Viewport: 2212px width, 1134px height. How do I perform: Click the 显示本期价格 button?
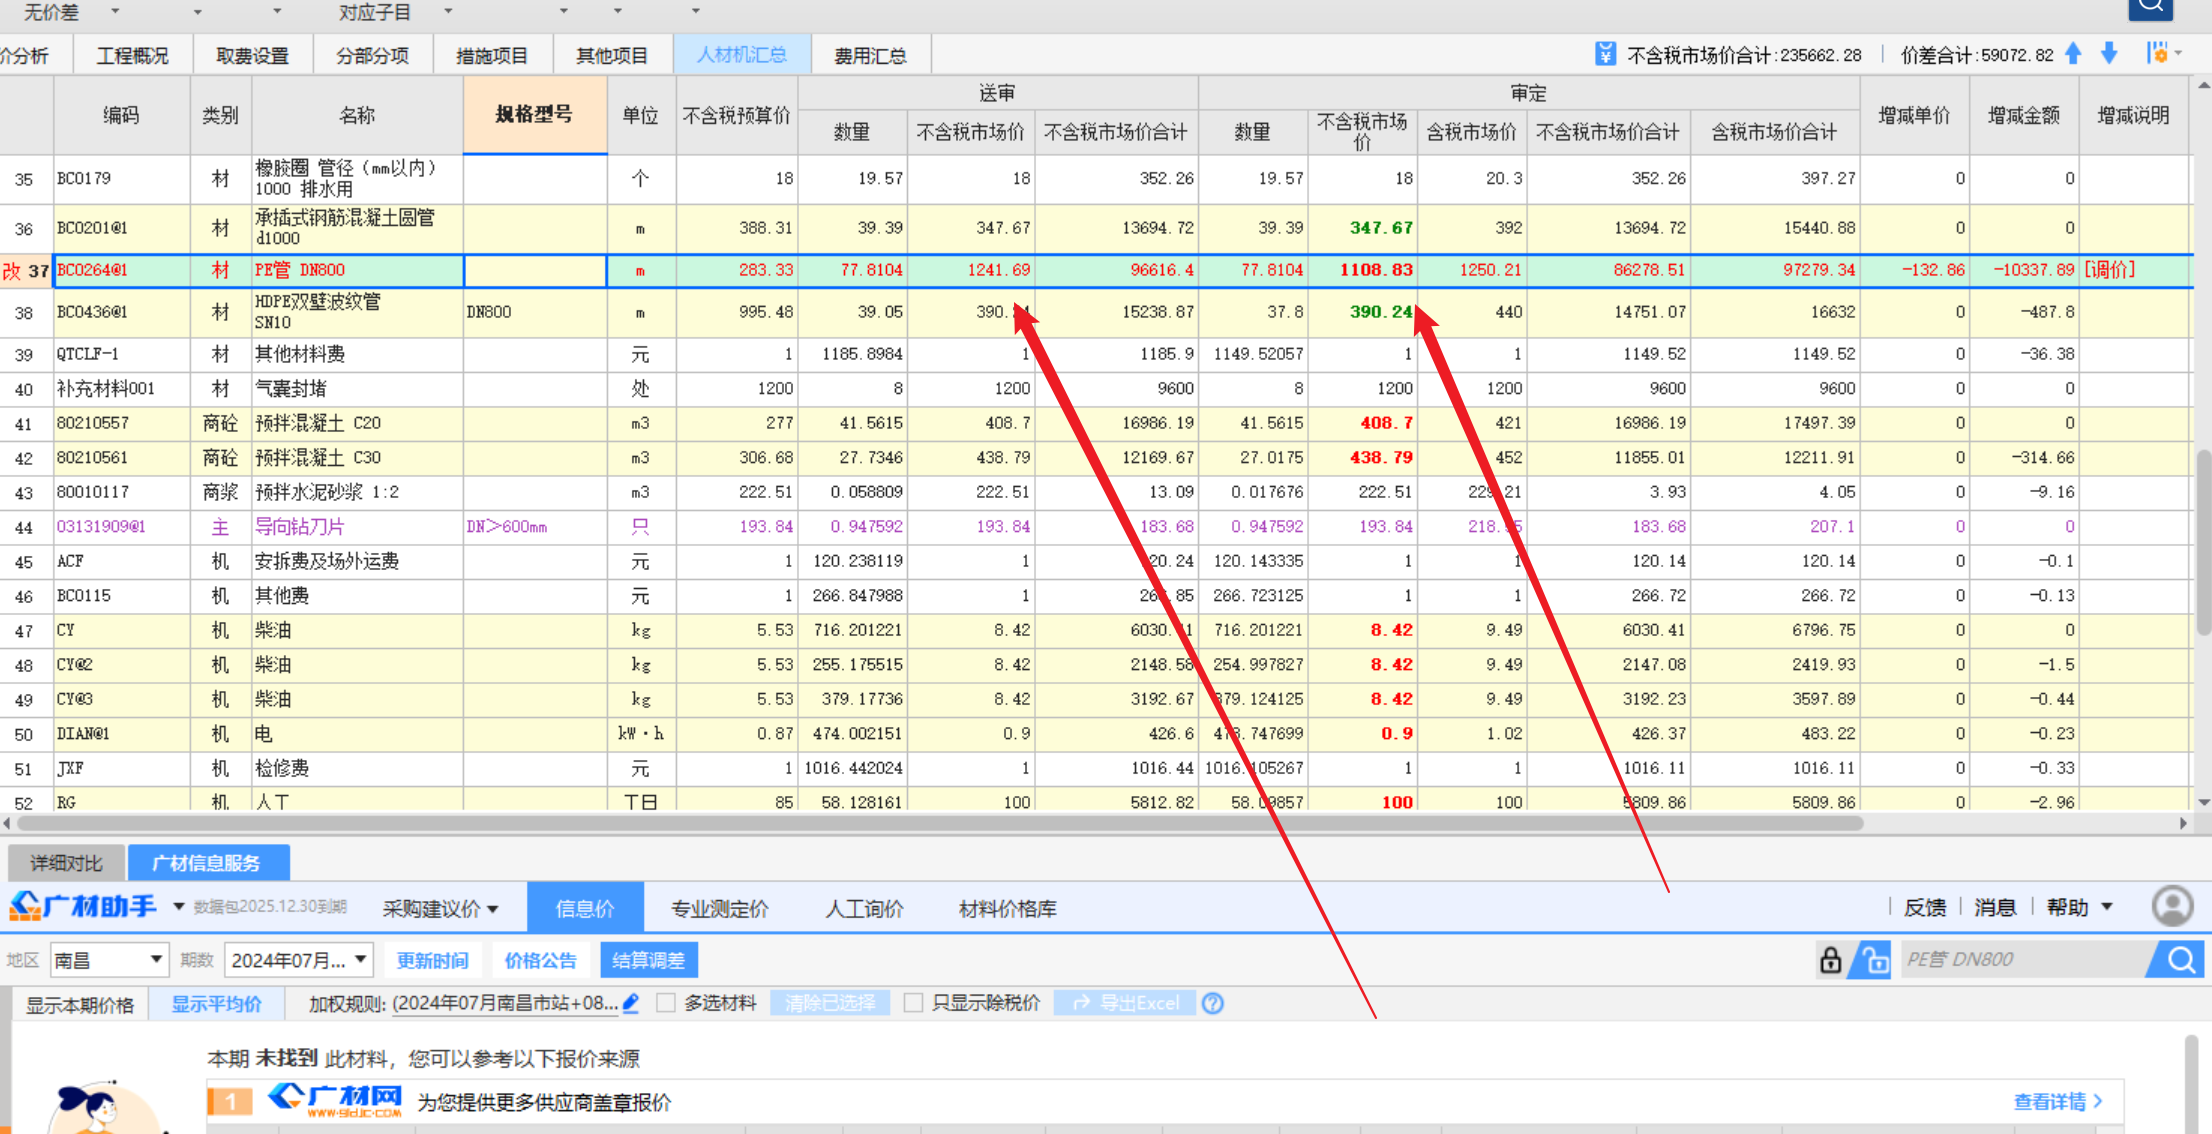pyautogui.click(x=80, y=1004)
